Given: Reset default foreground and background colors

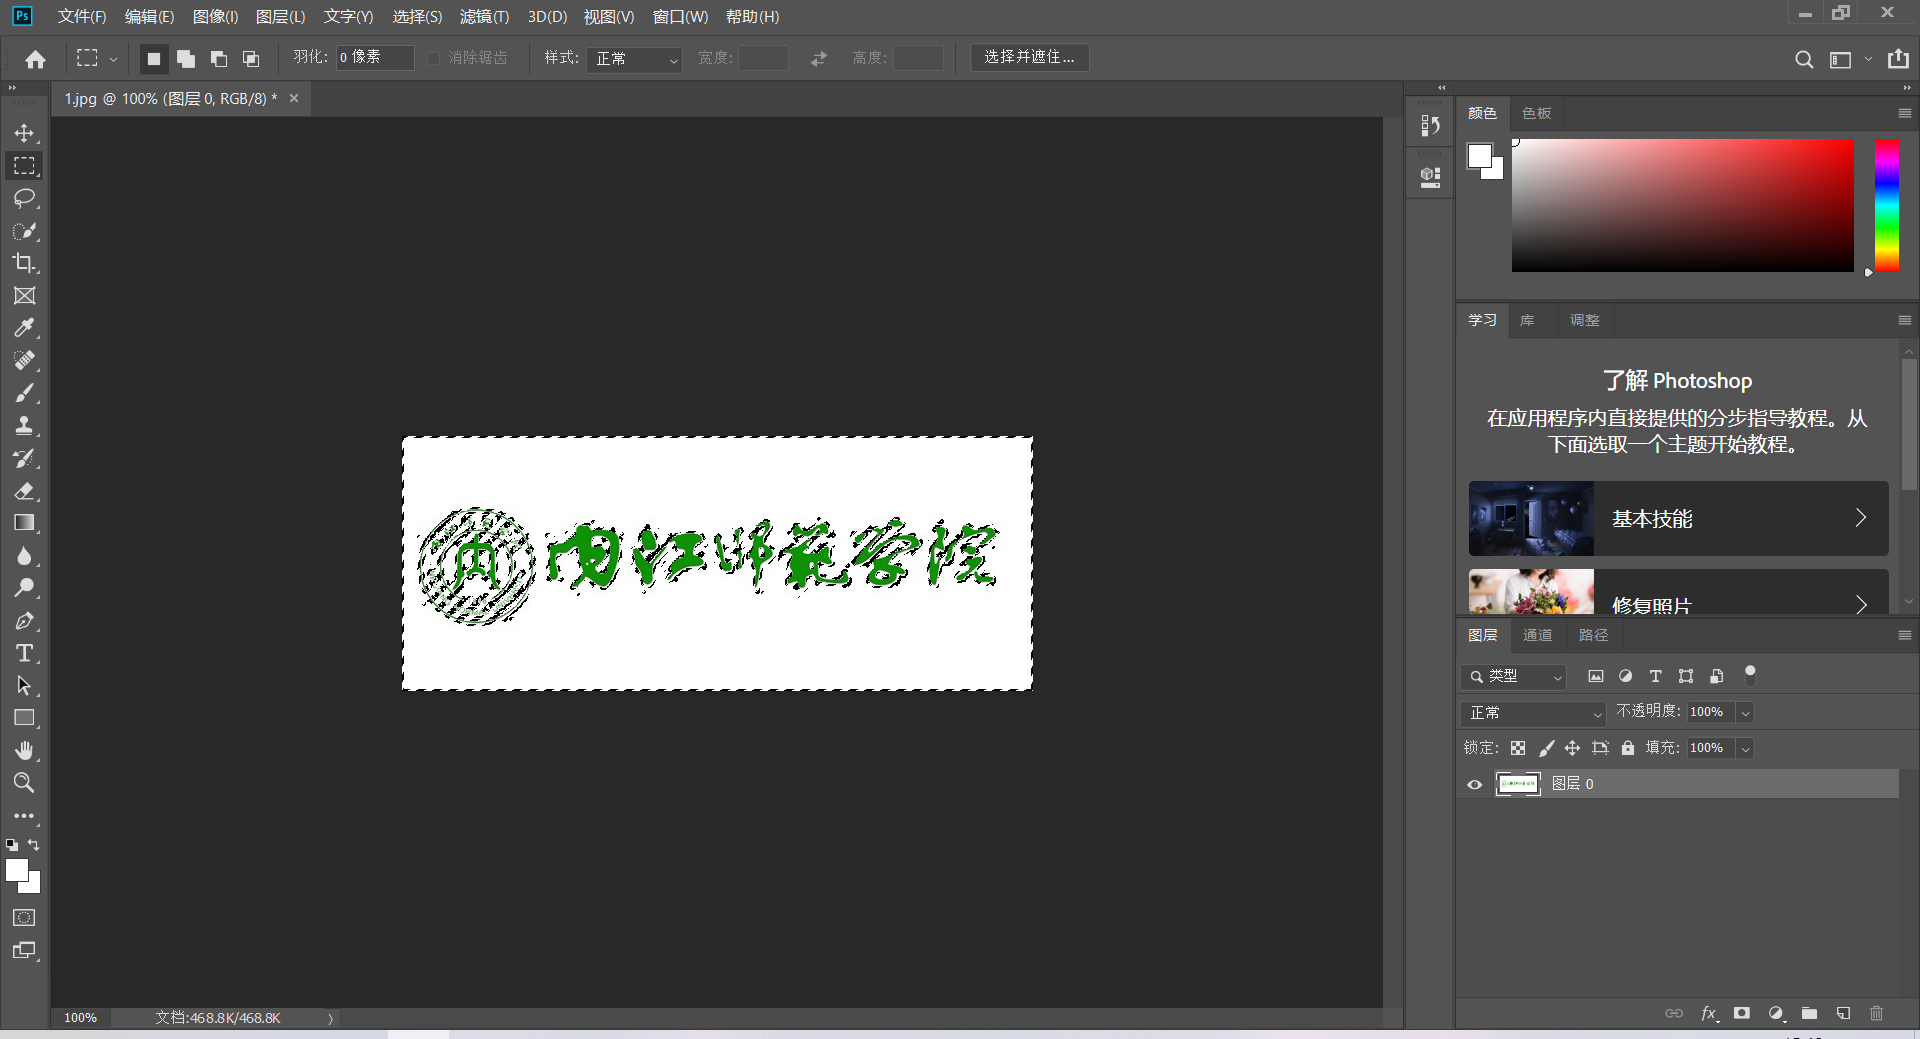Looking at the screenshot, I should (x=12, y=845).
